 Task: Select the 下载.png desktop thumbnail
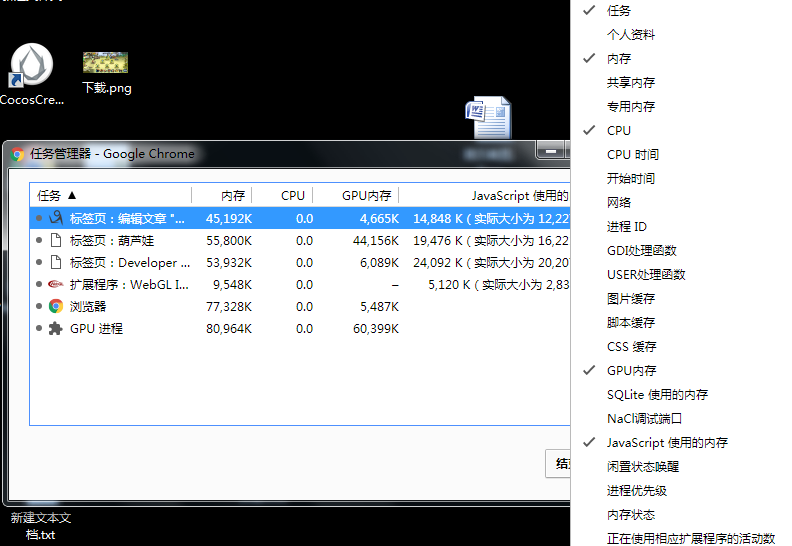[x=106, y=63]
